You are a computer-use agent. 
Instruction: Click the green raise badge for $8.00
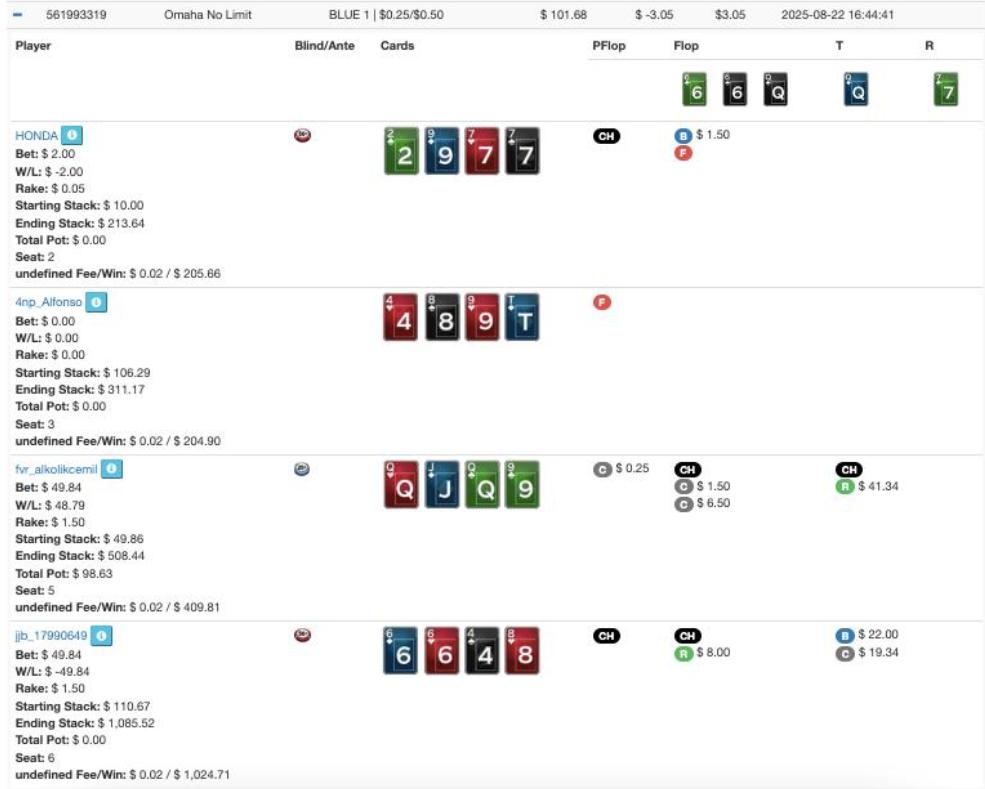pyautogui.click(x=684, y=652)
